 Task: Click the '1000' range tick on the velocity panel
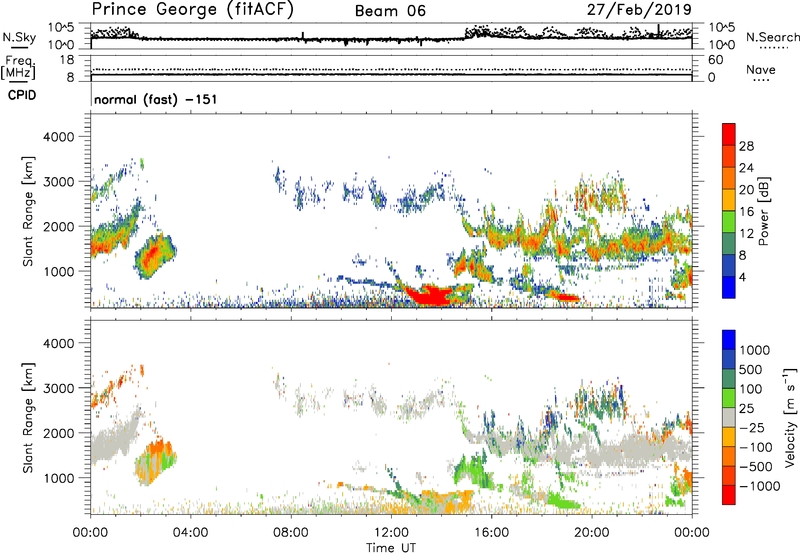58,478
